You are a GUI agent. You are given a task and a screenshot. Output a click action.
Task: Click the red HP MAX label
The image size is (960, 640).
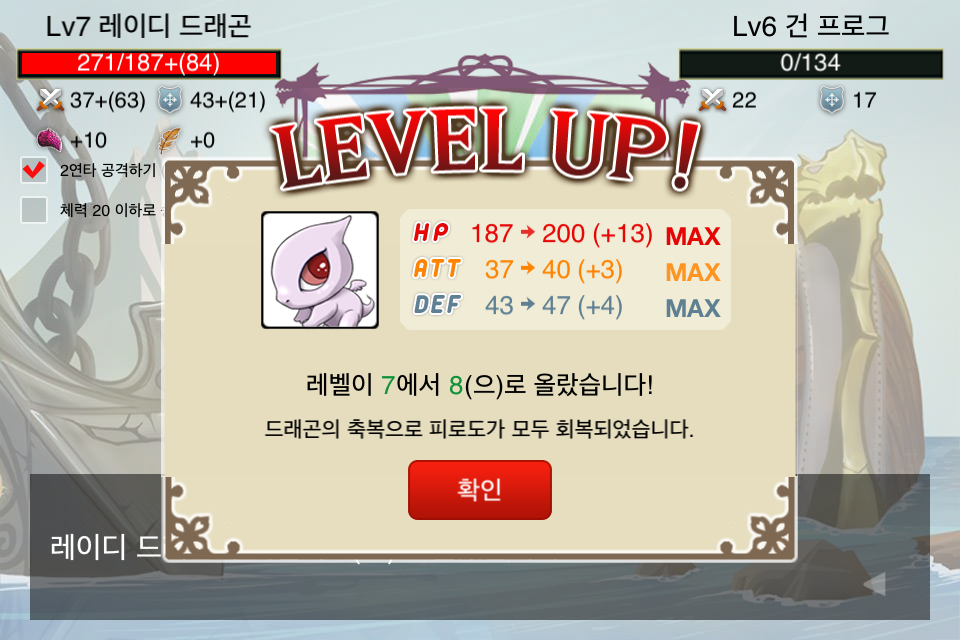[x=692, y=236]
